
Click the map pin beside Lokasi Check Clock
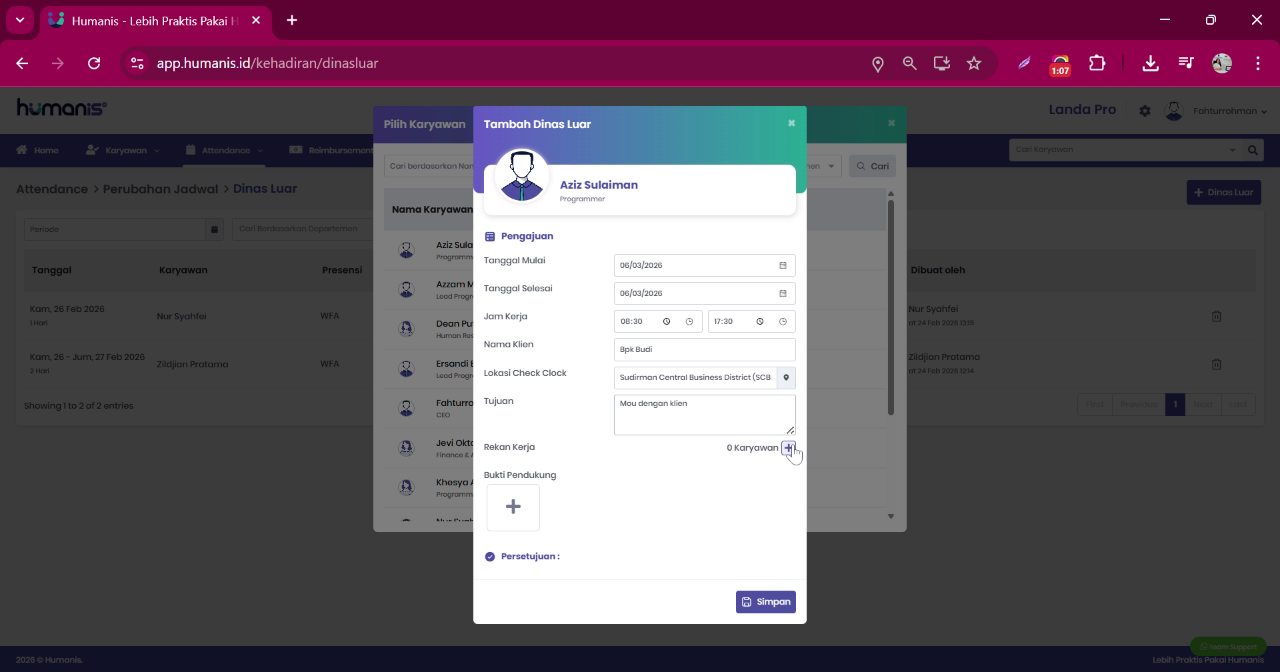(x=786, y=377)
